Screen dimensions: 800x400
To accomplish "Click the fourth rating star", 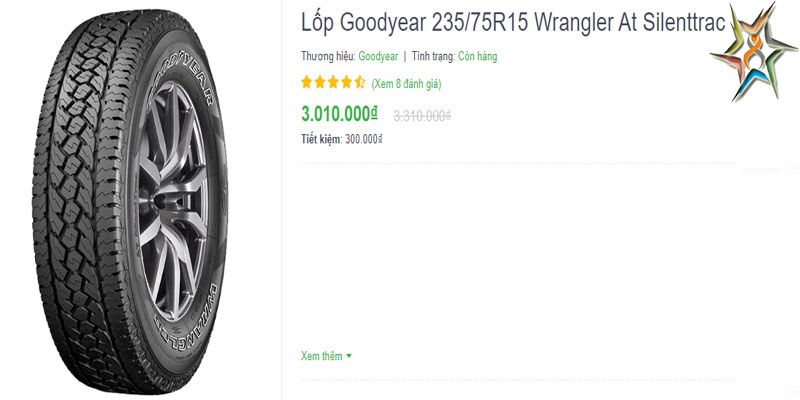I will (x=346, y=82).
